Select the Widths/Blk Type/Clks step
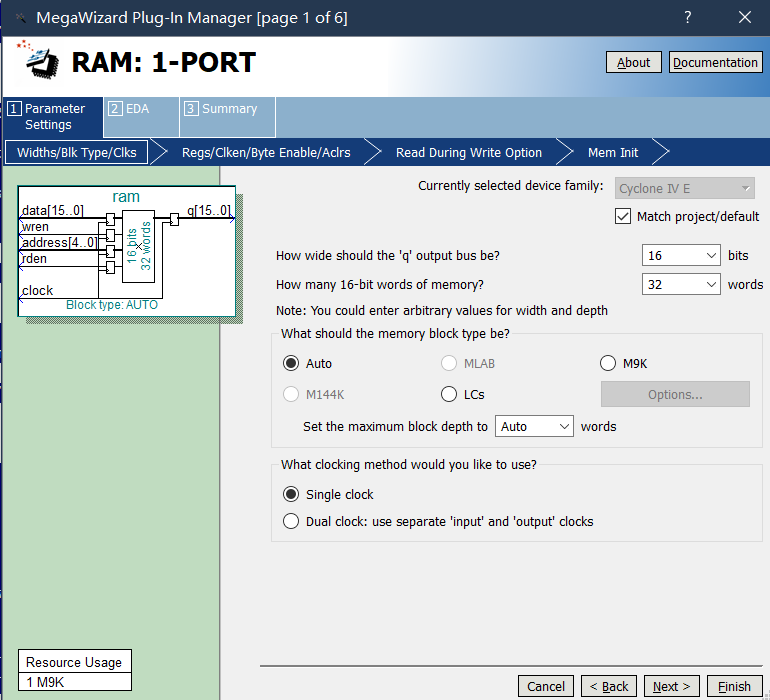The height and width of the screenshot is (700, 770). click(x=77, y=152)
